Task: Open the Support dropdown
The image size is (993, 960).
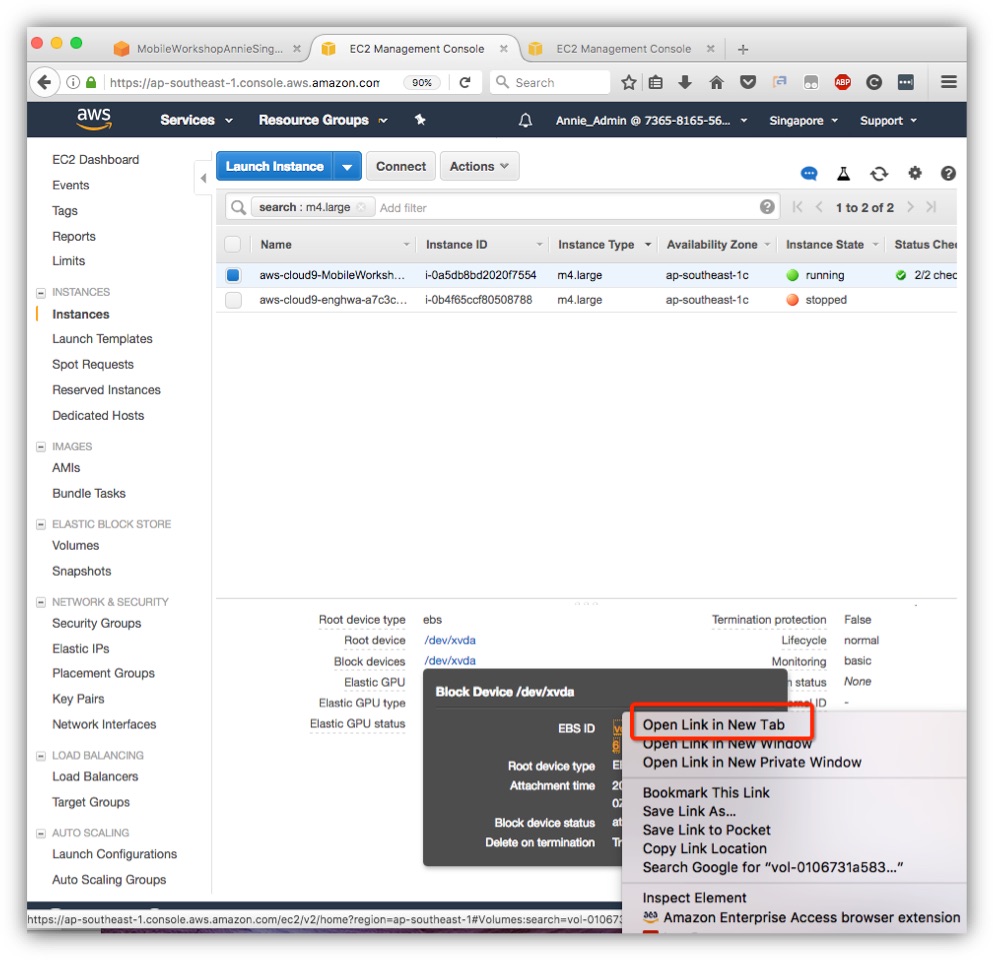Action: pyautogui.click(x=888, y=120)
